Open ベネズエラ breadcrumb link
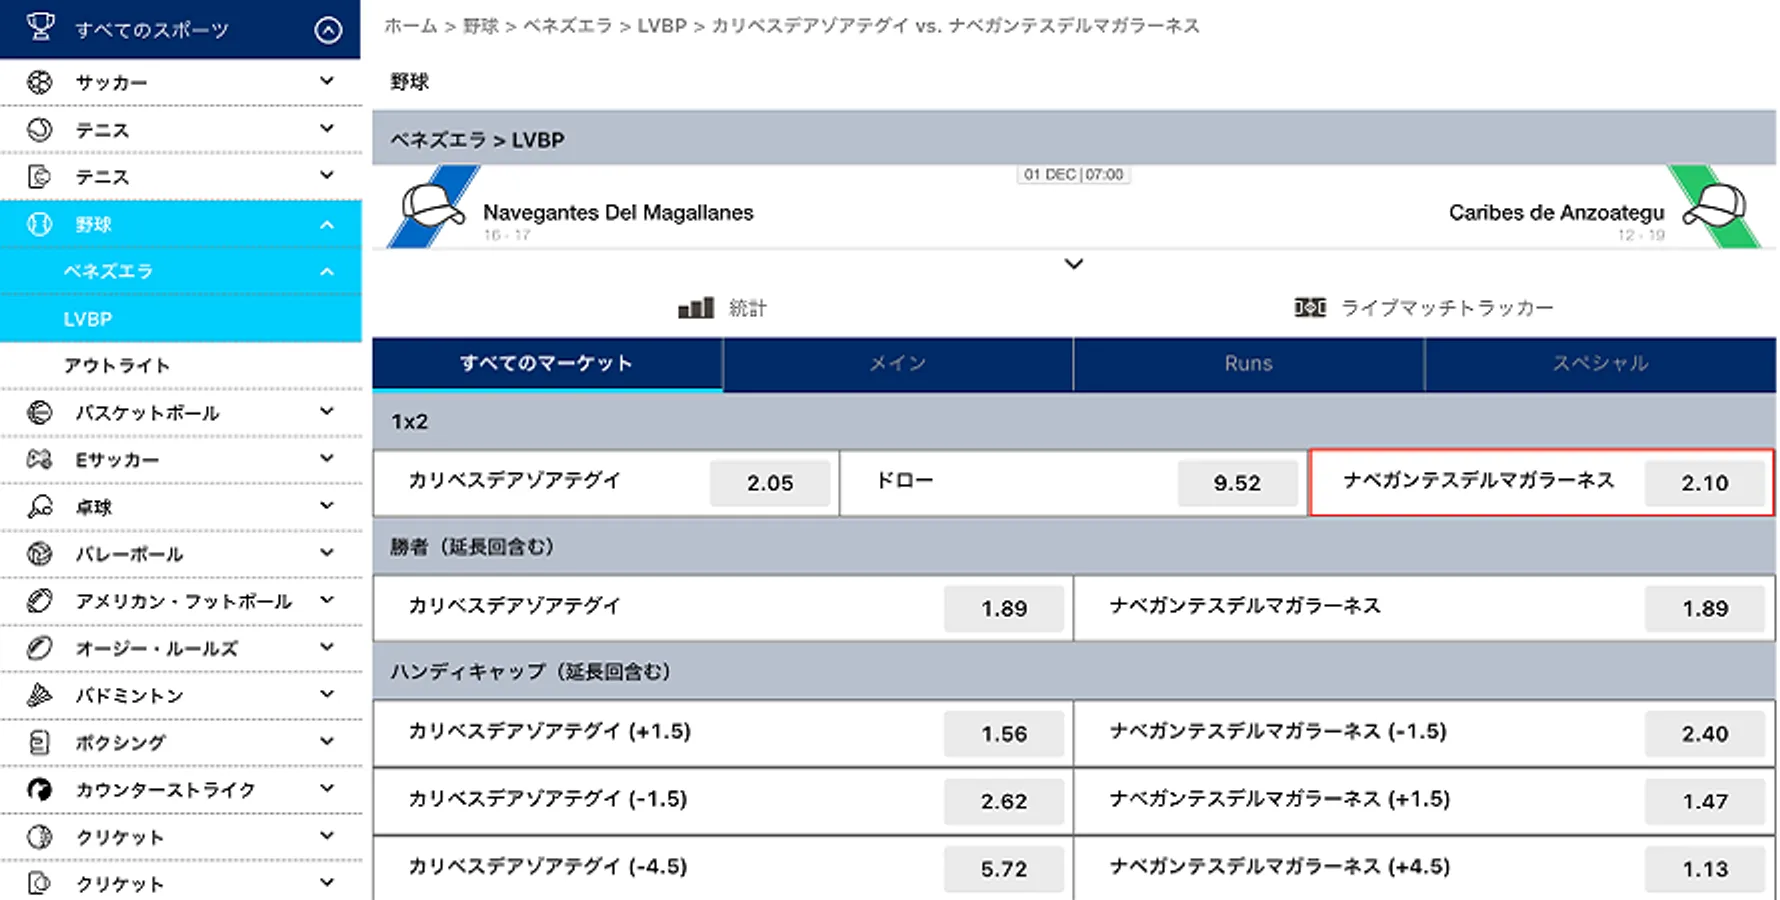 568,26
